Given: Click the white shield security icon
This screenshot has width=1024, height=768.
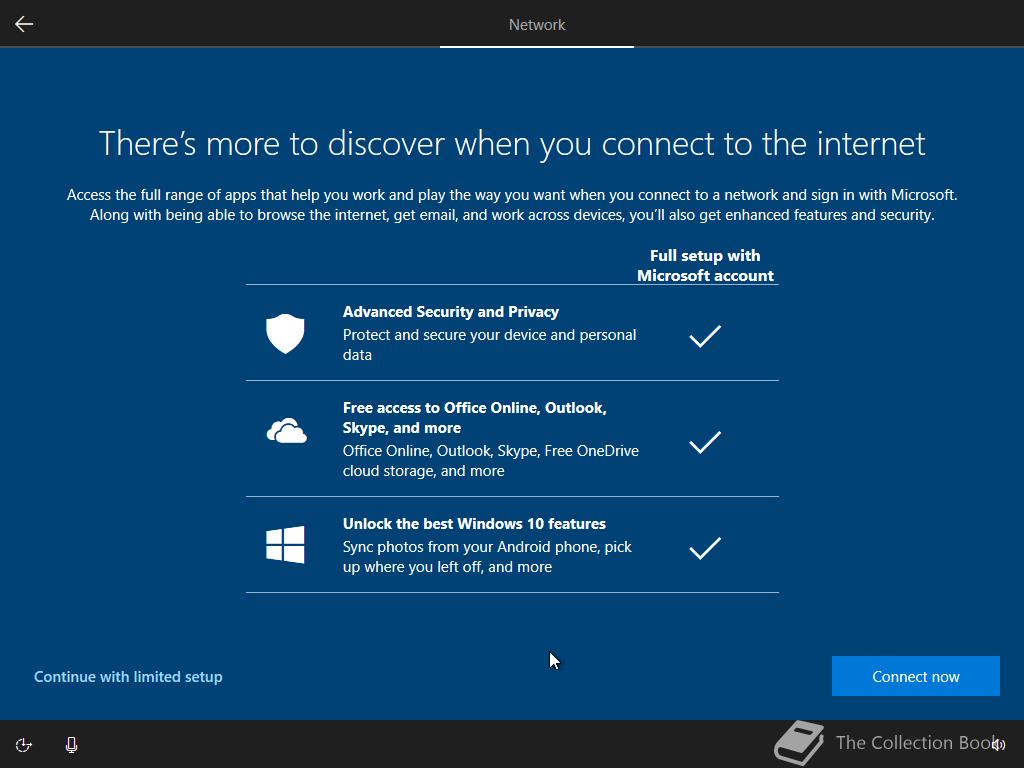Looking at the screenshot, I should (285, 334).
